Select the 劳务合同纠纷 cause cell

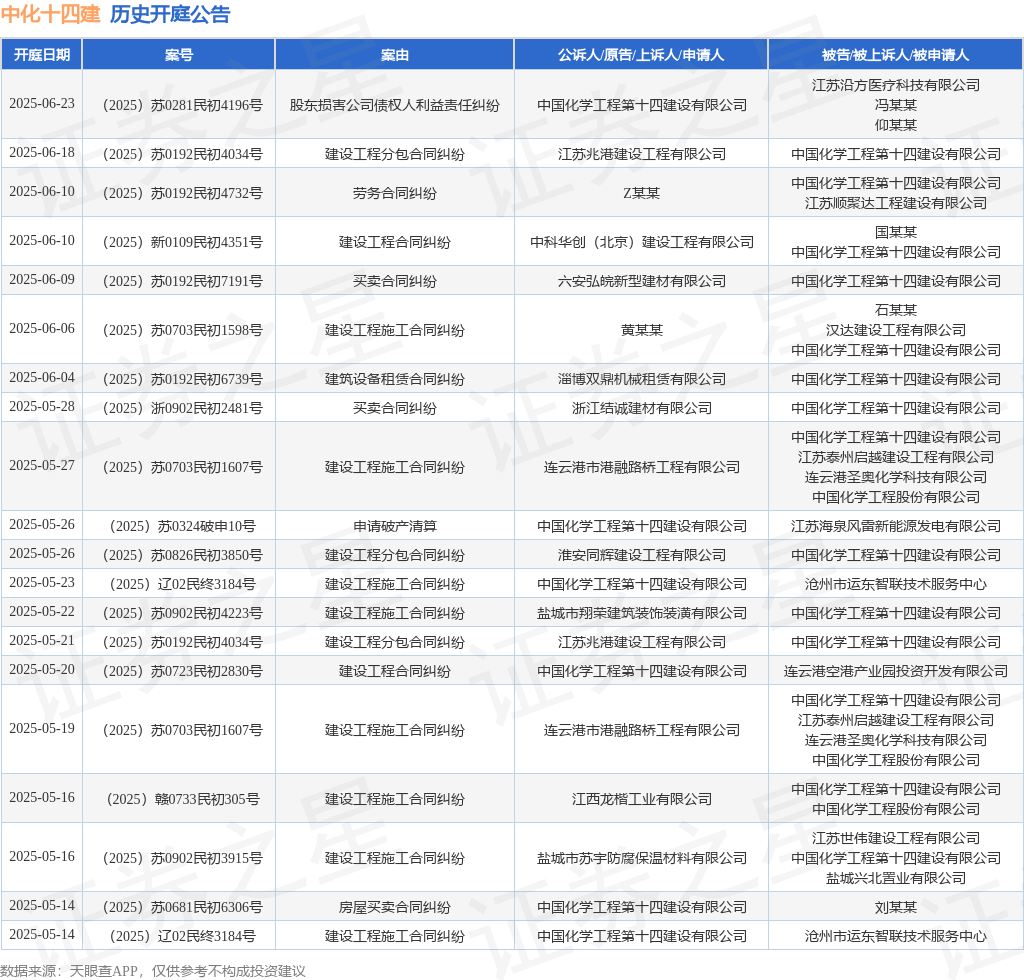[x=394, y=193]
